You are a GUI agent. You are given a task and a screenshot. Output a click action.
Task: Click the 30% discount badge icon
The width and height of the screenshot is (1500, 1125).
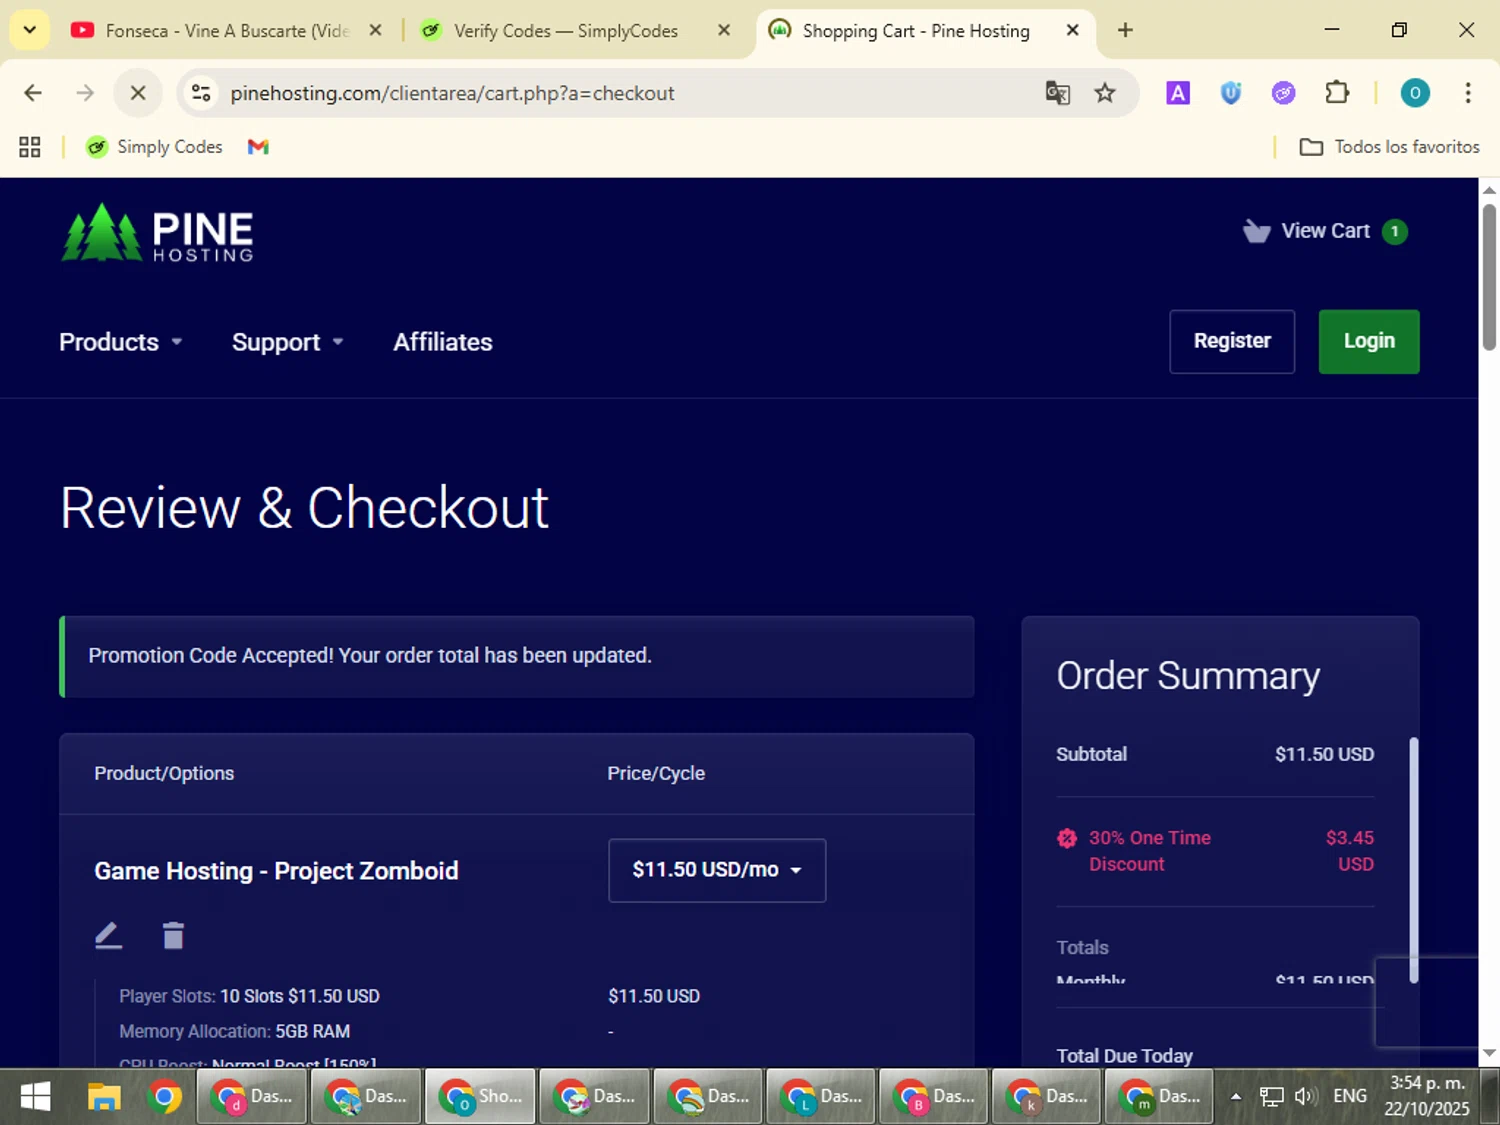(1067, 838)
